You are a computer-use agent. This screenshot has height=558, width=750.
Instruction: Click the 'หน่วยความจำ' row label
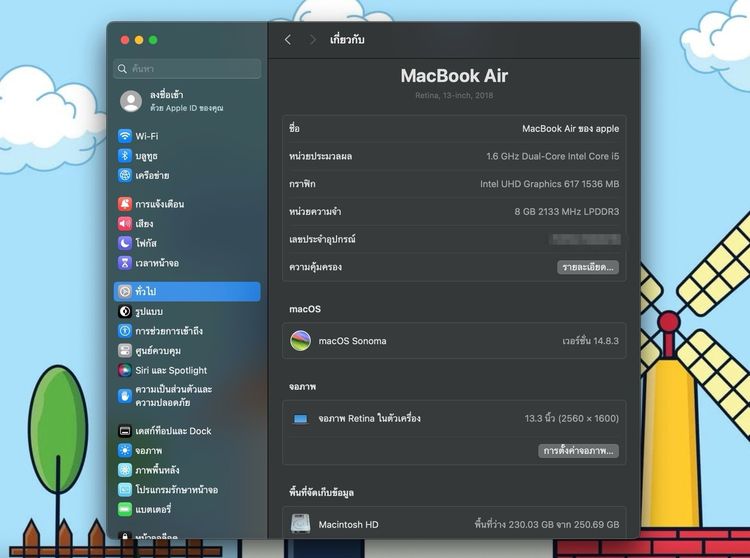(x=315, y=211)
